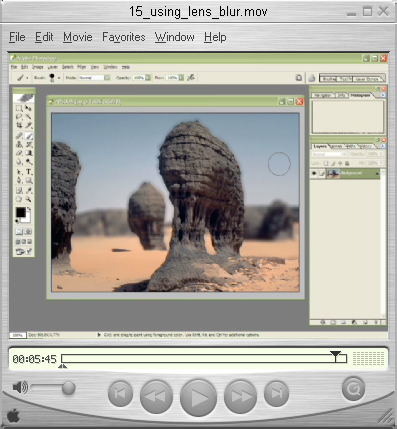This screenshot has width=397, height=429.
Task: Select the Blur tool
Action: (19, 162)
